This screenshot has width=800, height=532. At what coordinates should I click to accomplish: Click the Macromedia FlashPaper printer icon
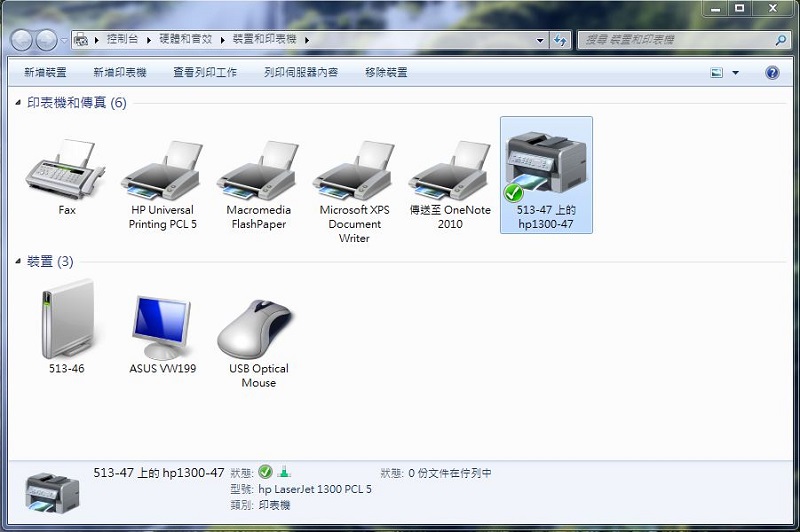(258, 170)
